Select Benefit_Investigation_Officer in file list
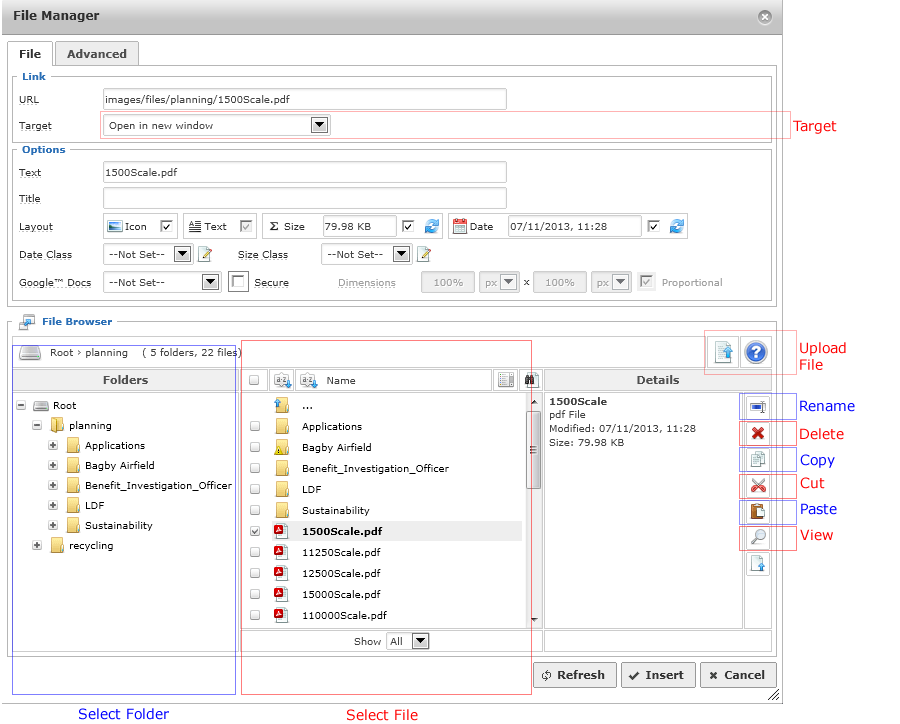The height and width of the screenshot is (724, 900). (375, 469)
